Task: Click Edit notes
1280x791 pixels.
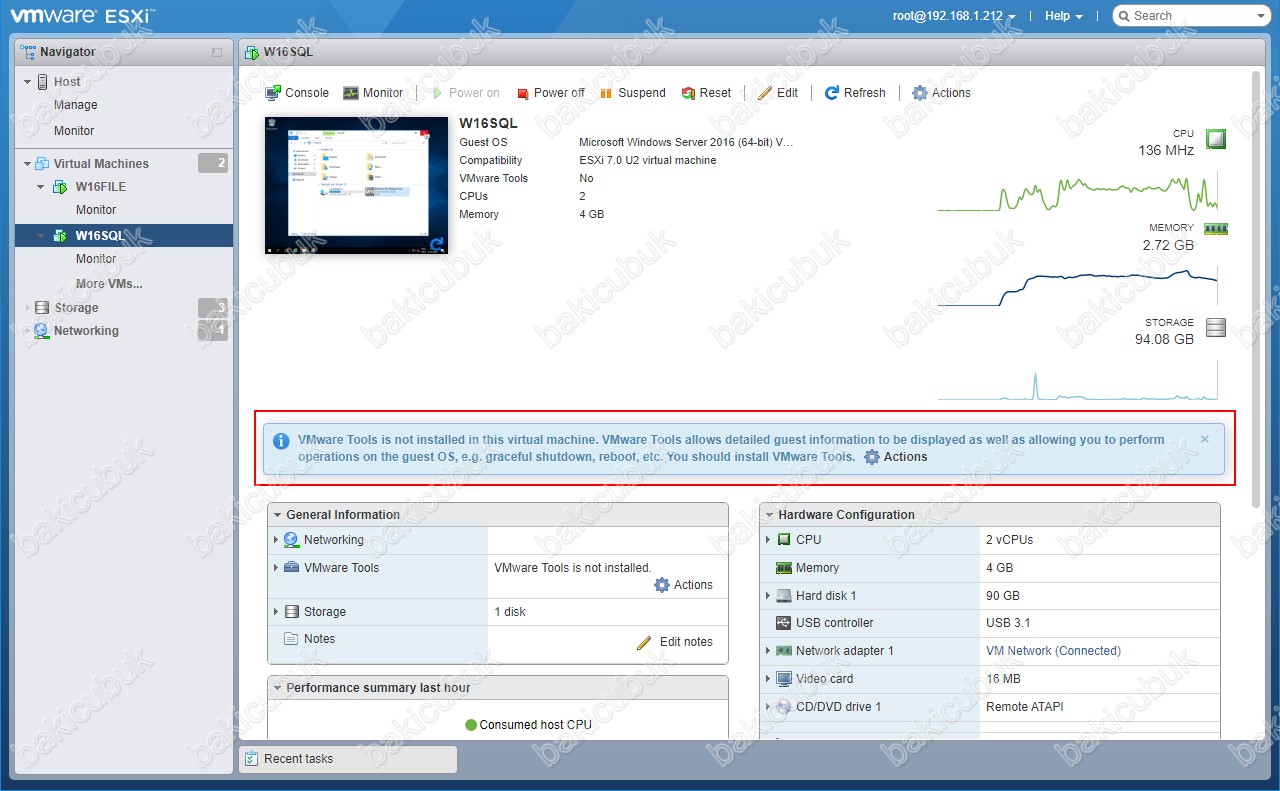Action: pos(675,642)
